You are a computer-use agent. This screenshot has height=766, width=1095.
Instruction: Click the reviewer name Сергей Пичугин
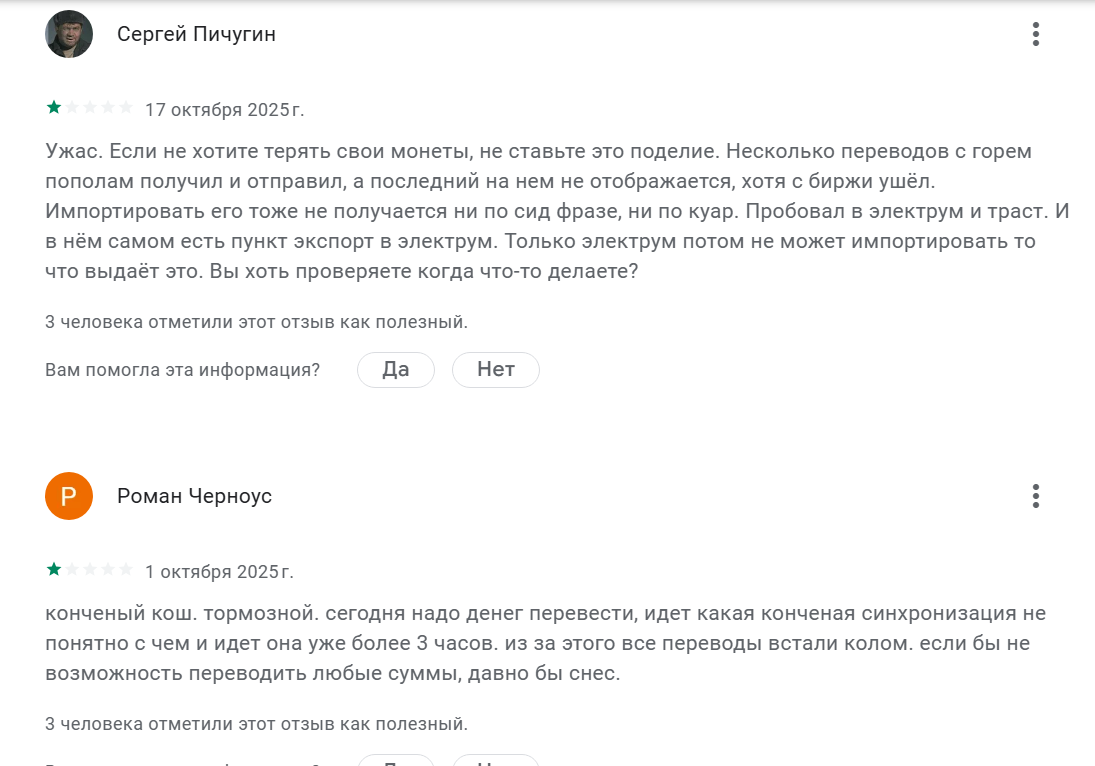click(196, 35)
